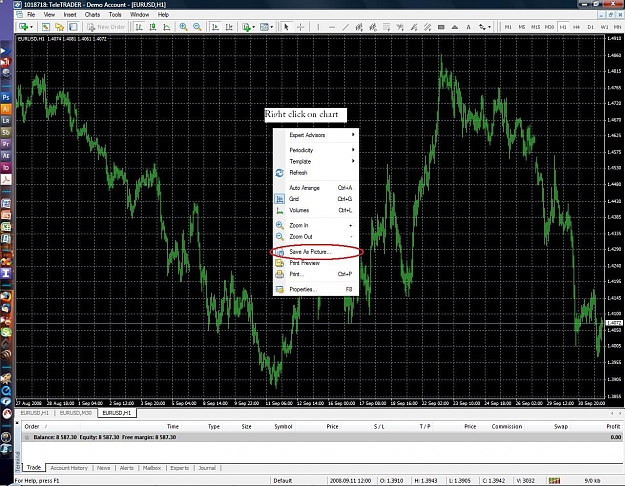The width and height of the screenshot is (625, 486).
Task: Set timeframe to M1
Action: click(508, 27)
